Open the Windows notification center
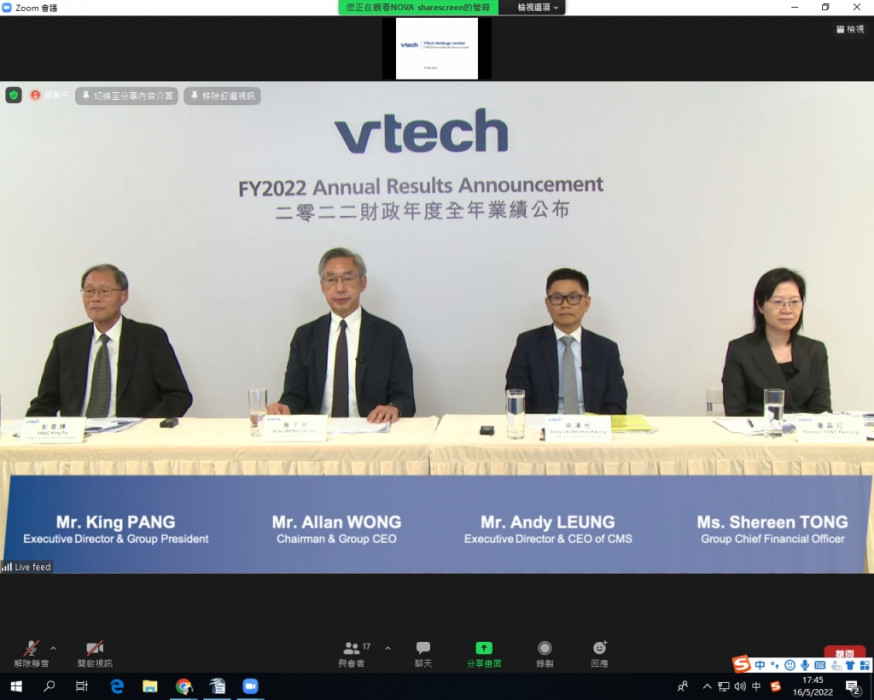The height and width of the screenshot is (700, 874). pos(853,686)
